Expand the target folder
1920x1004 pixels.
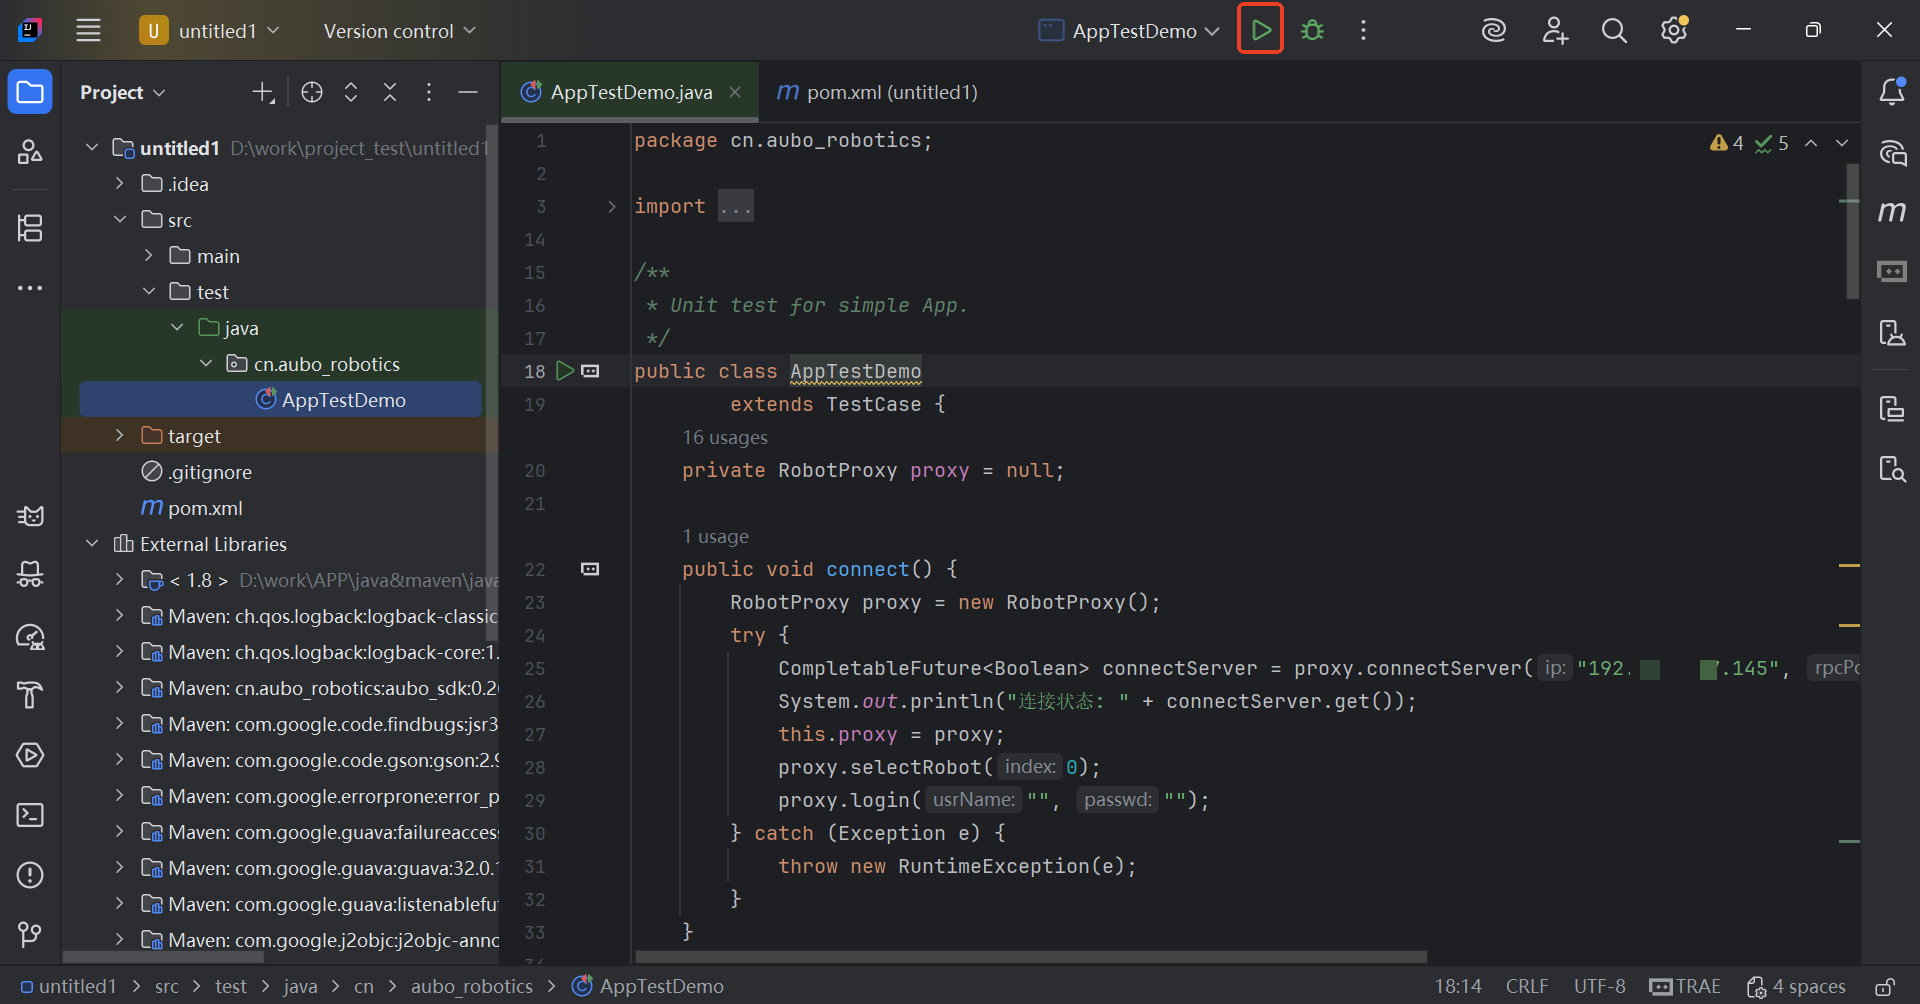pos(120,436)
